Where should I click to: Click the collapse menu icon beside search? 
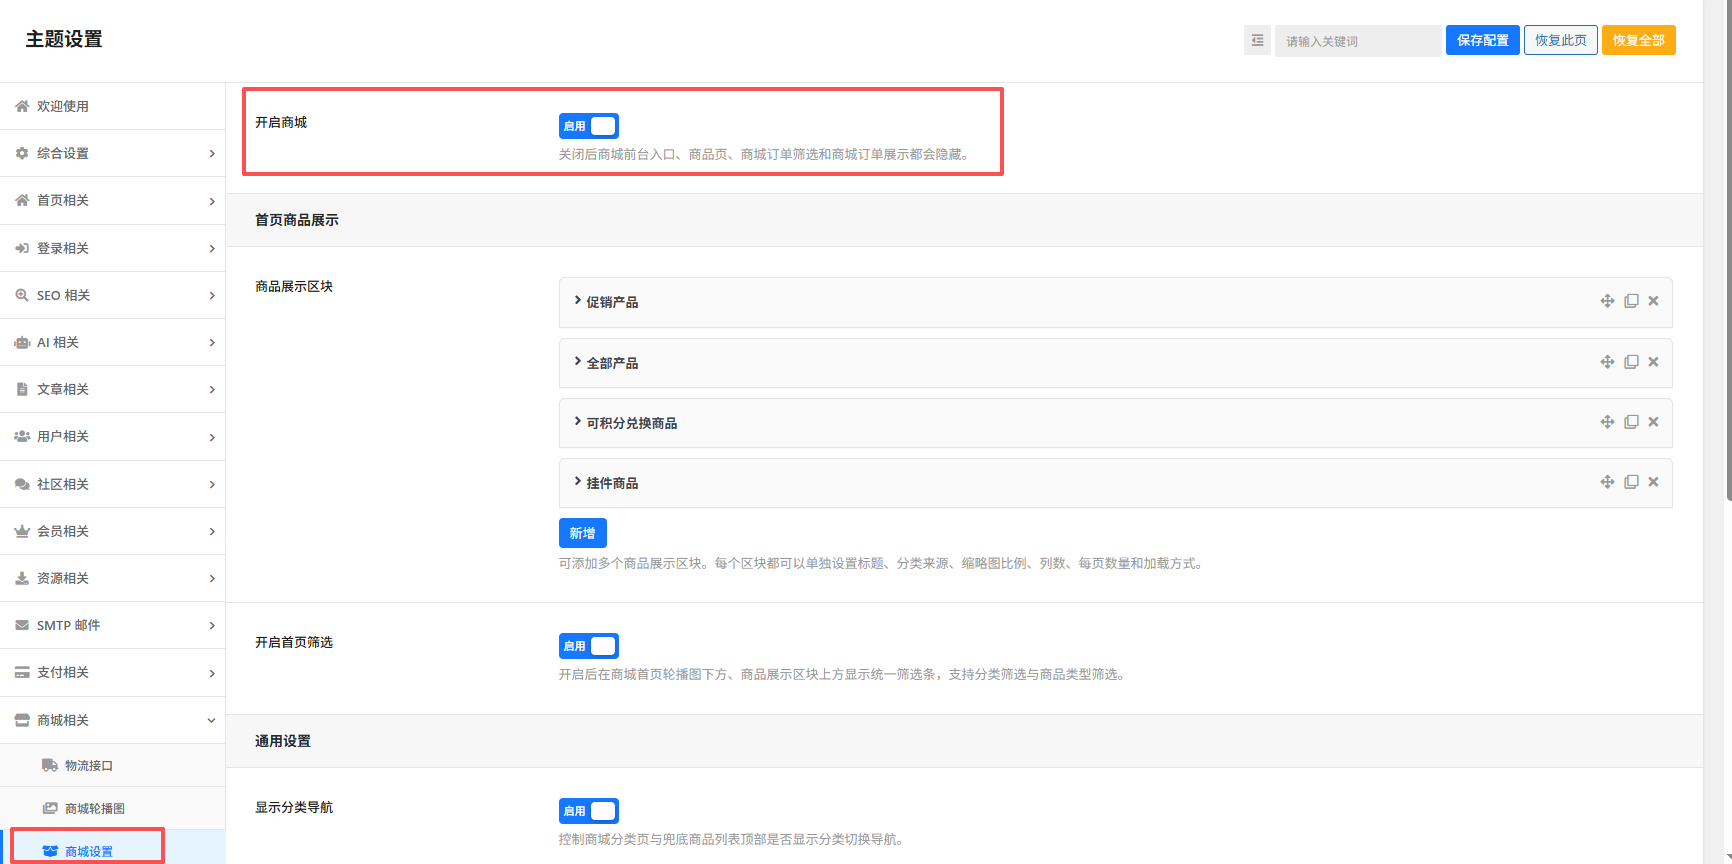[1257, 41]
